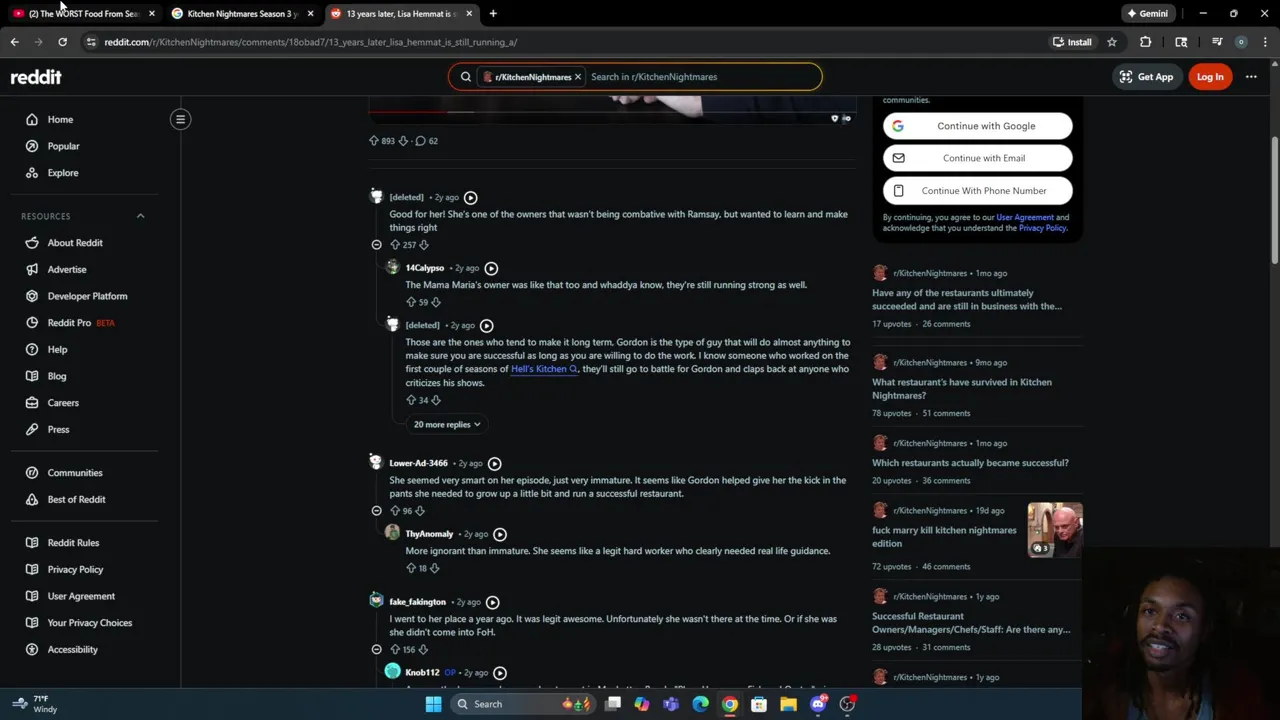
Task: Open Communities in sidebar
Action: pos(75,473)
